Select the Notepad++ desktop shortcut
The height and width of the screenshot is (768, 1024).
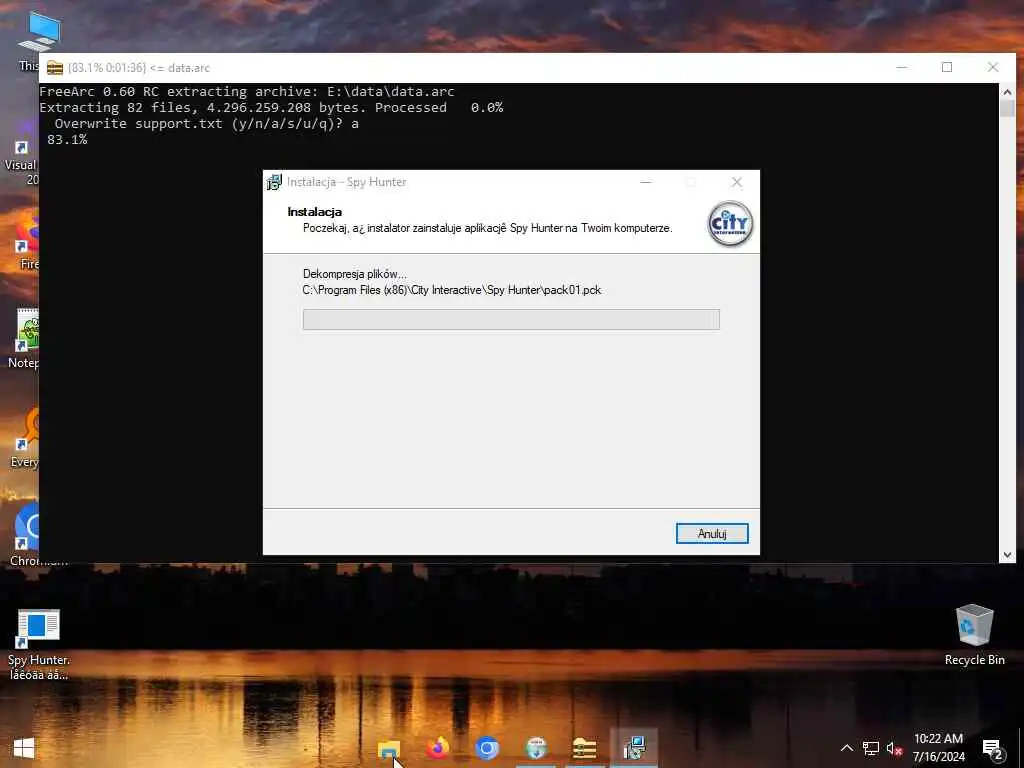click(25, 338)
